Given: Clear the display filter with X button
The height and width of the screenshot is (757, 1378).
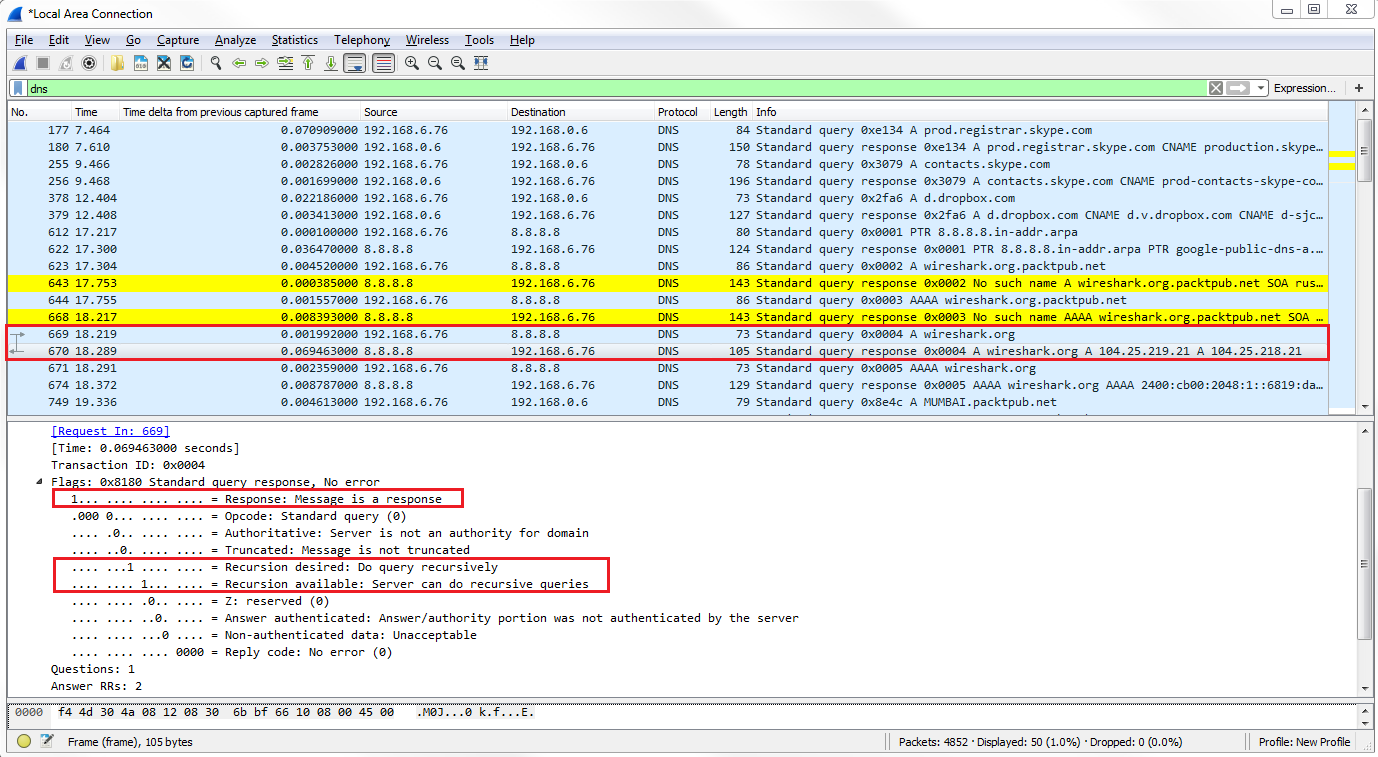Looking at the screenshot, I should (x=1216, y=88).
